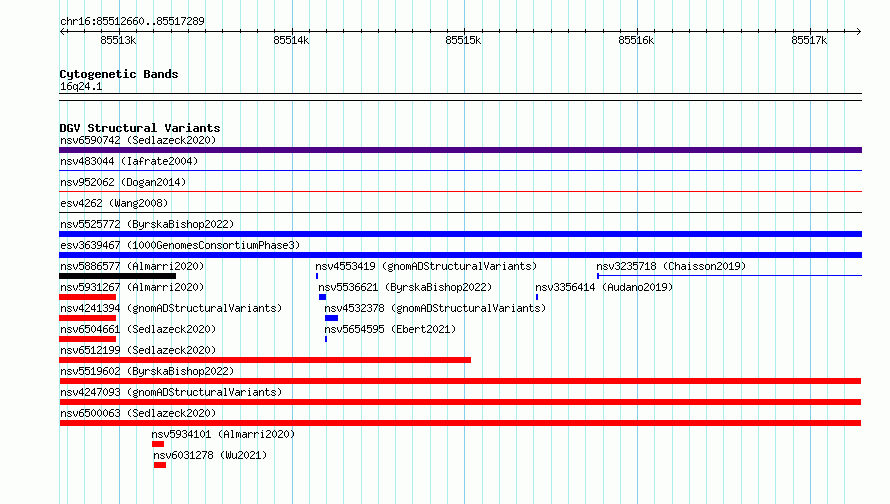
Task: Click the nsv6031278 (Wu2021) label
Action: pyautogui.click(x=210, y=455)
